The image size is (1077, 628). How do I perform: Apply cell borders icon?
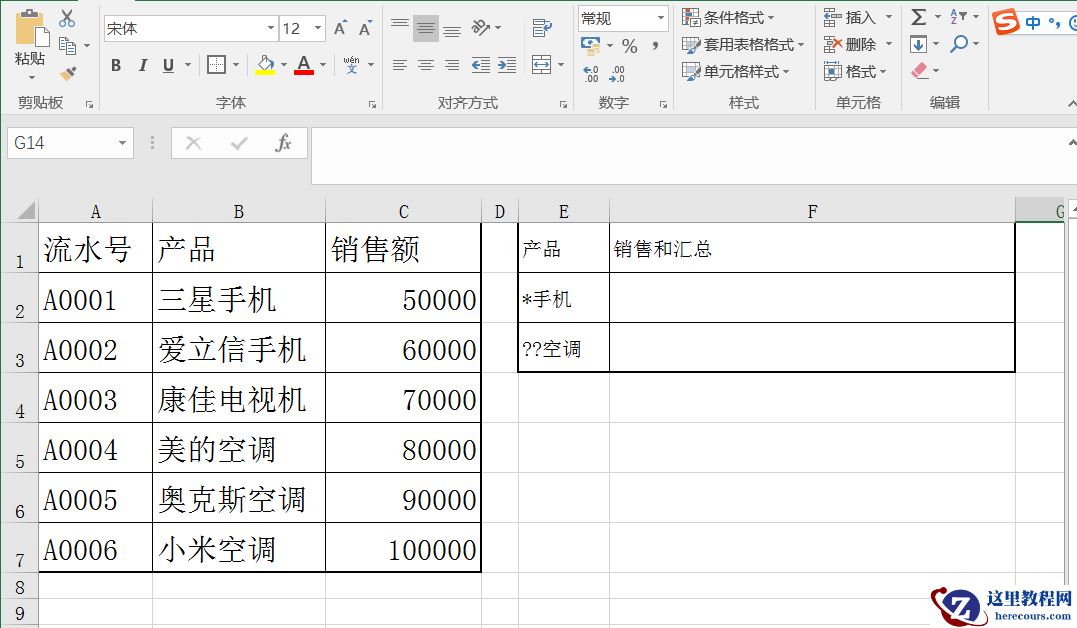pos(216,65)
